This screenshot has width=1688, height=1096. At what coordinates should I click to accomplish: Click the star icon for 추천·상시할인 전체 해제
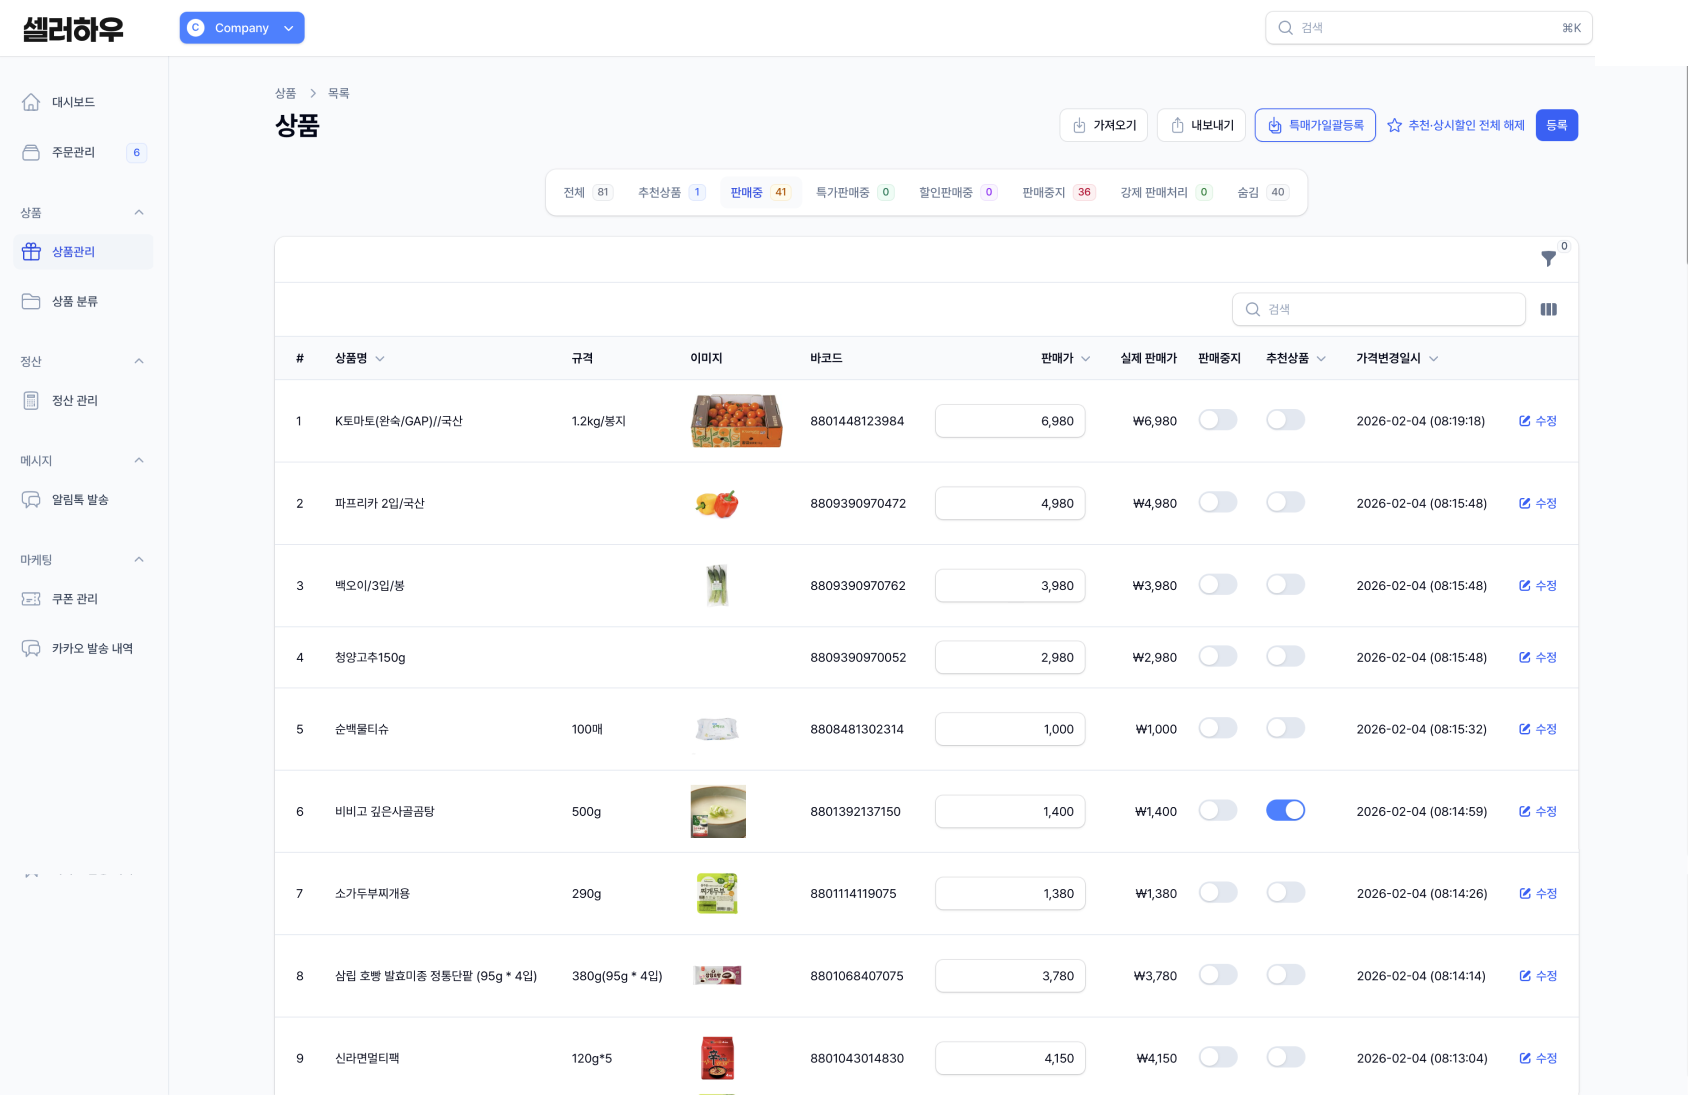pyautogui.click(x=1394, y=125)
